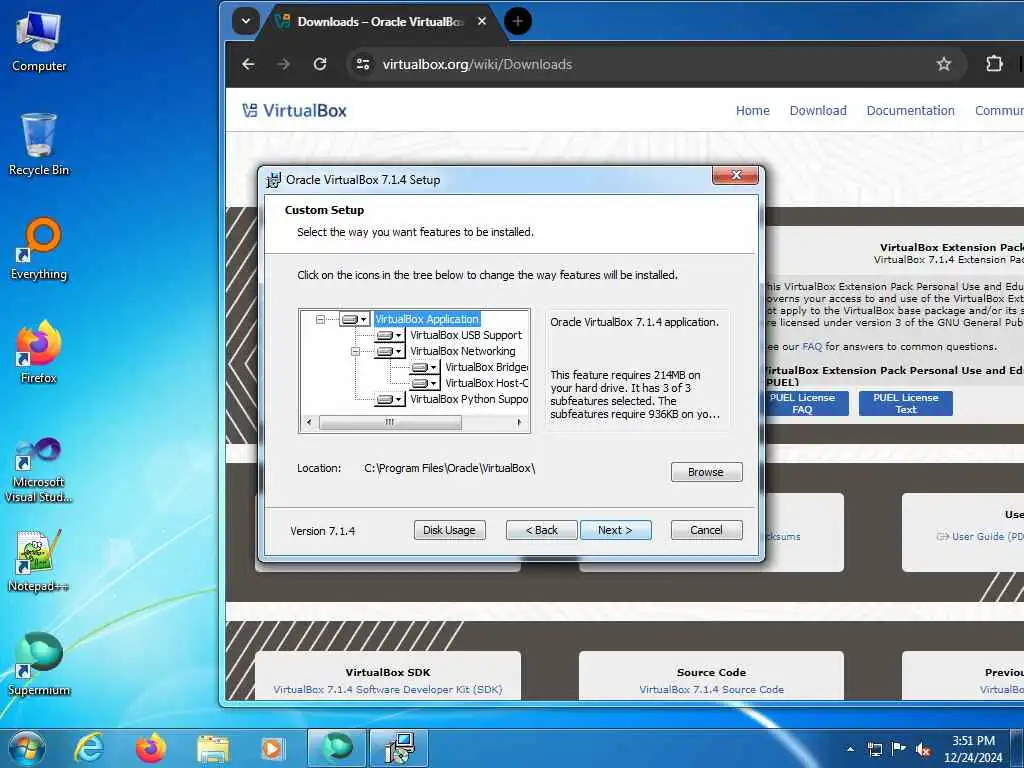The height and width of the screenshot is (768, 1024).
Task: Select VirtualBox USB Support tree item
Action: (466, 335)
